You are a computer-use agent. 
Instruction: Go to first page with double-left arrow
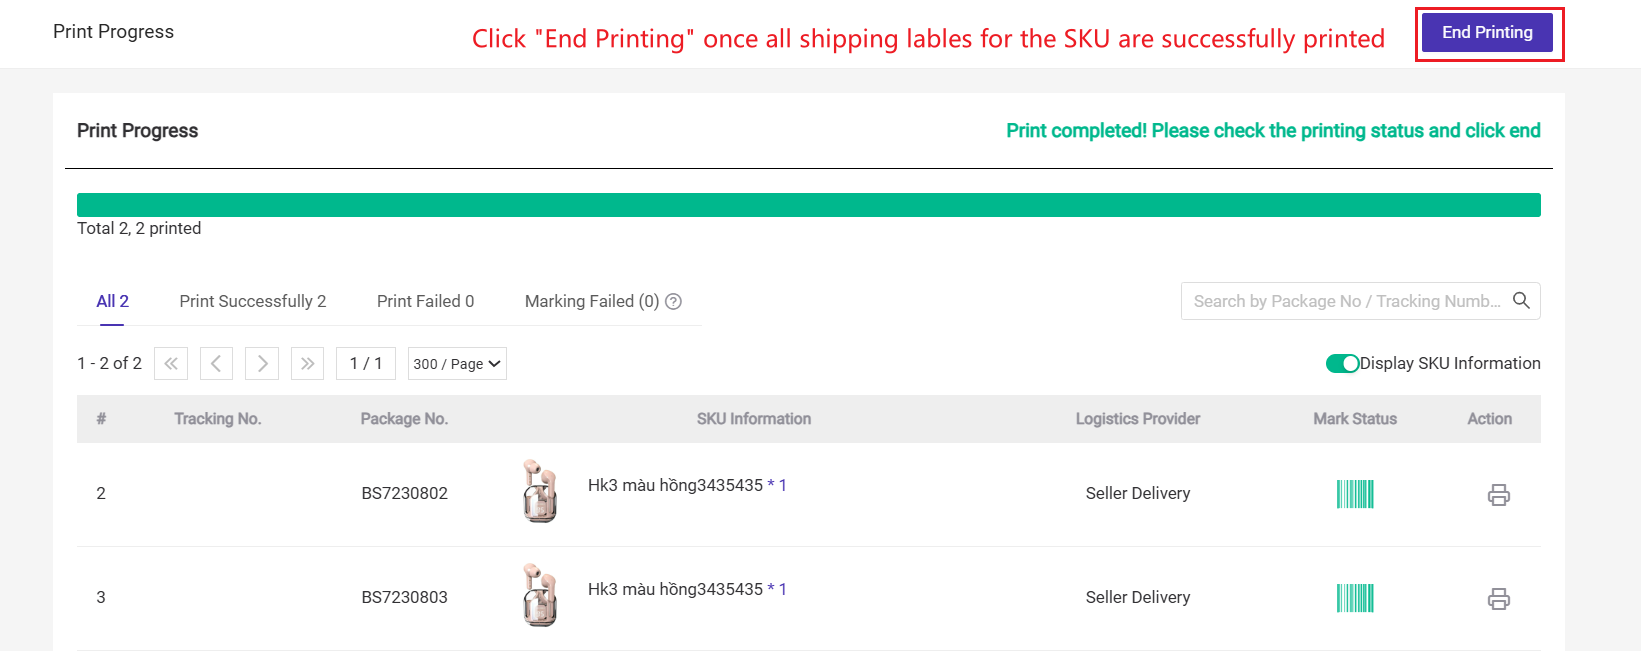[x=171, y=363]
